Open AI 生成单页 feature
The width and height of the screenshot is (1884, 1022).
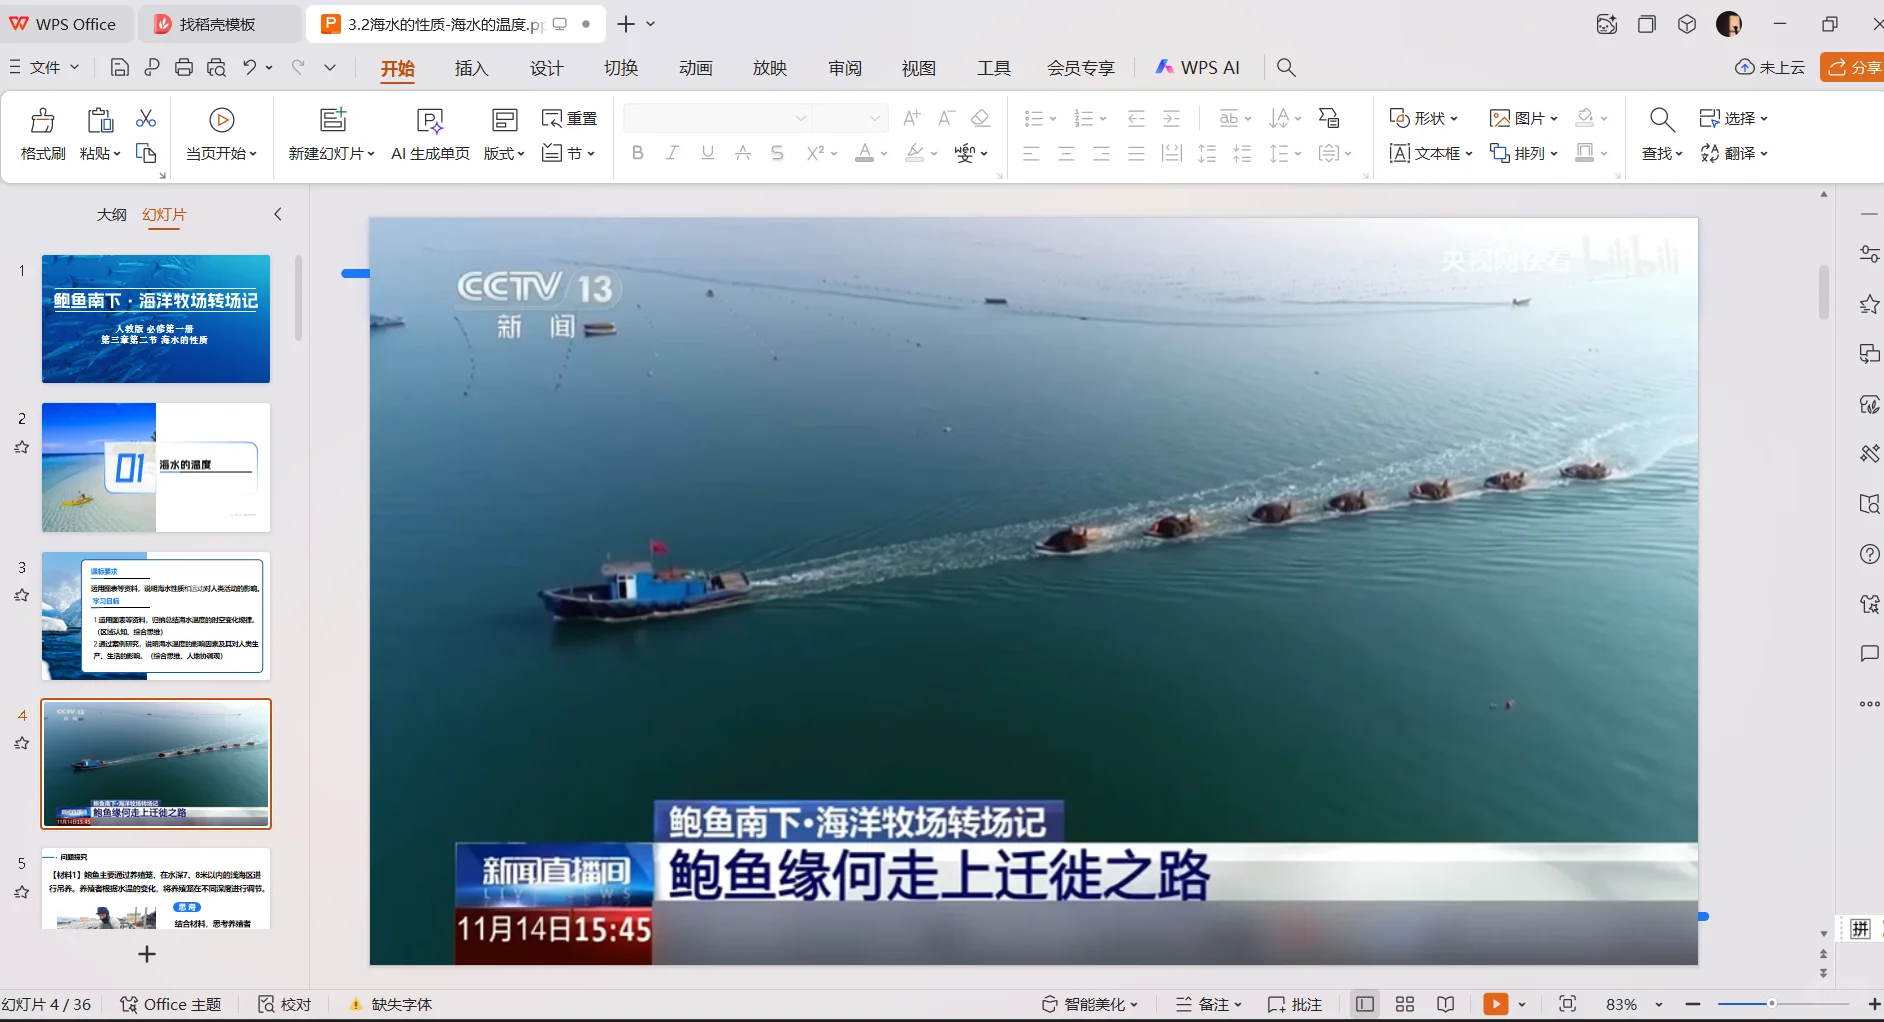[429, 133]
